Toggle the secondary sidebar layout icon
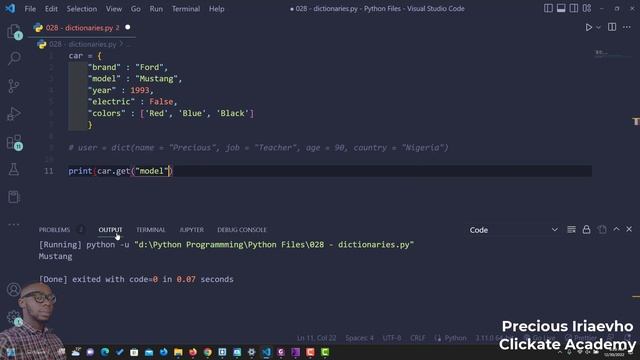This screenshot has width=640, height=360. [x=574, y=8]
